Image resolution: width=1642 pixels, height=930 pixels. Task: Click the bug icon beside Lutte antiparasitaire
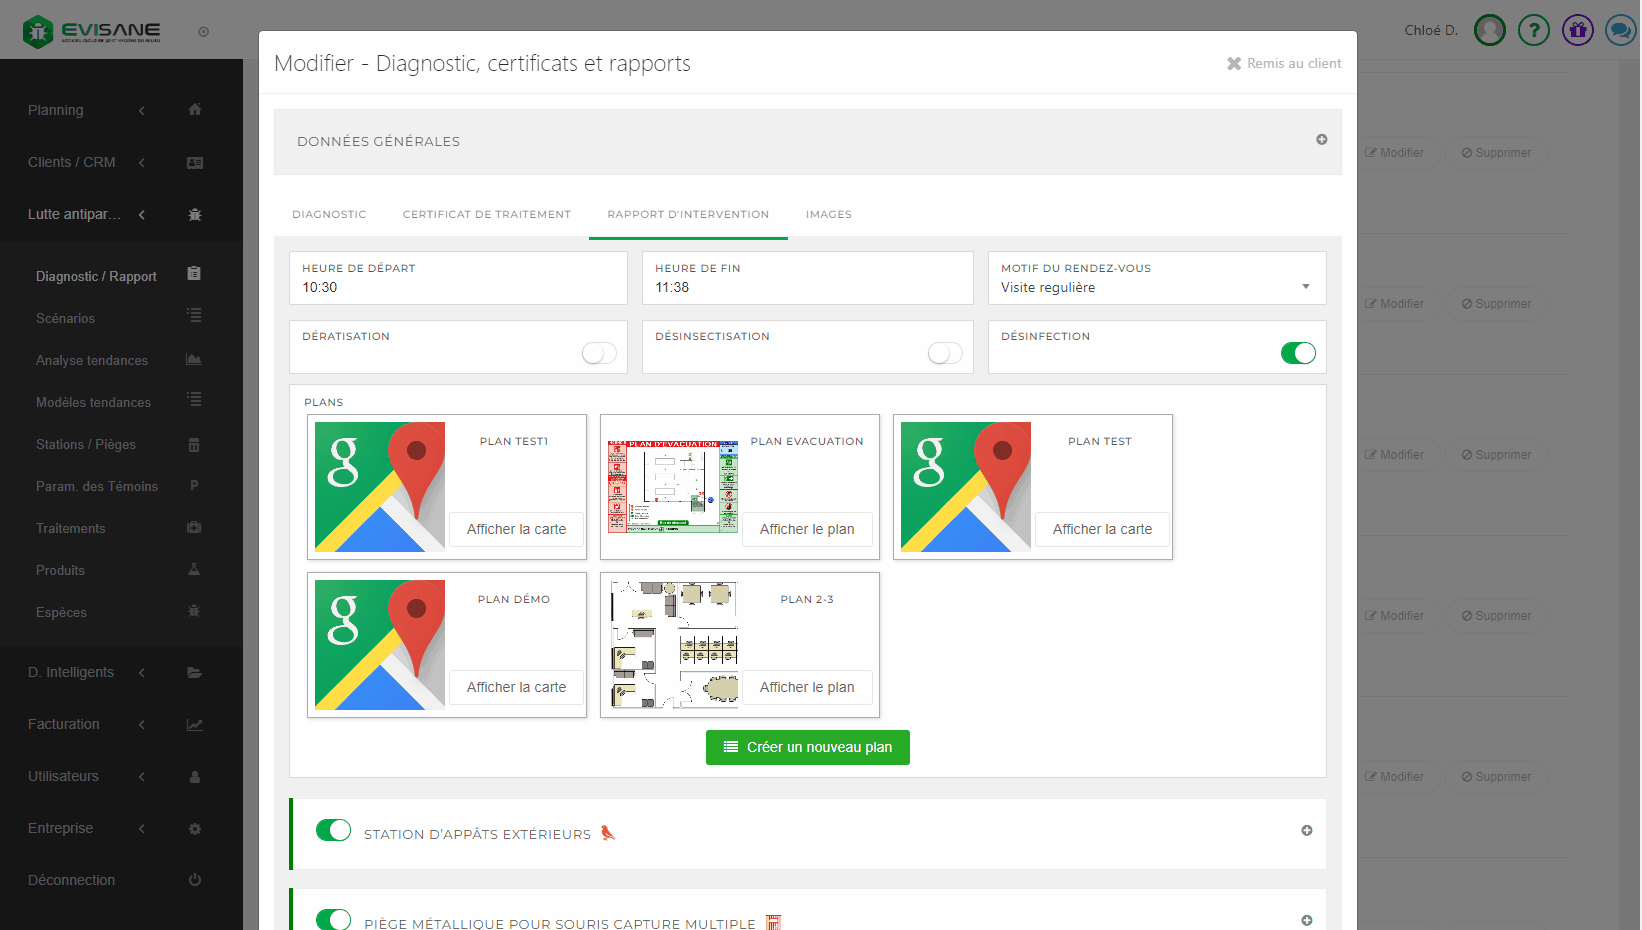click(x=195, y=214)
